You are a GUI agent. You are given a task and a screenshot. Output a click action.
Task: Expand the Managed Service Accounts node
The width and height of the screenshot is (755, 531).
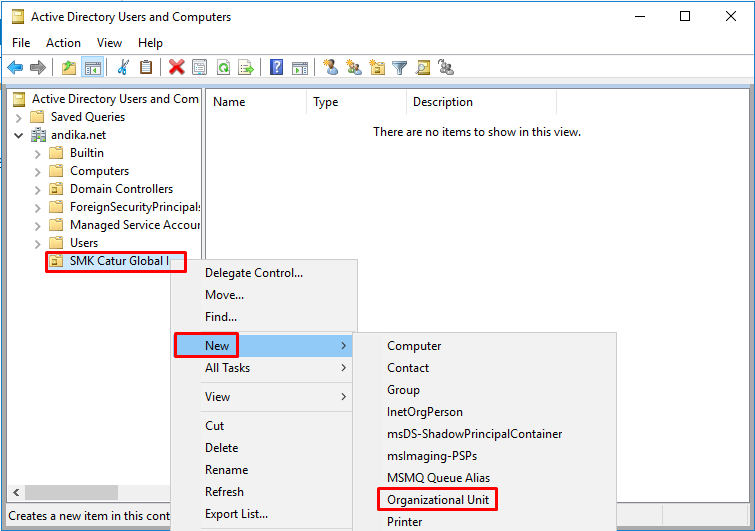38,226
